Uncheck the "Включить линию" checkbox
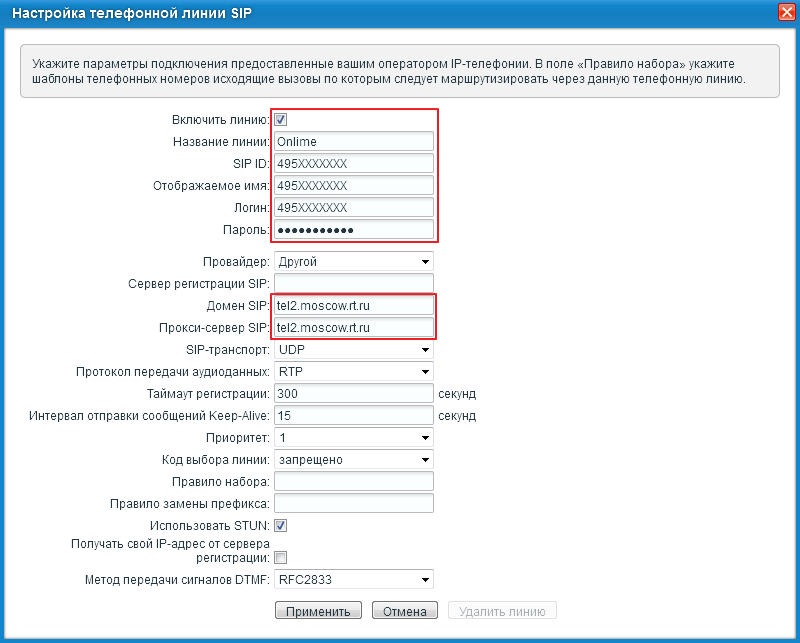Viewport: 800px width, 643px height. (281, 119)
